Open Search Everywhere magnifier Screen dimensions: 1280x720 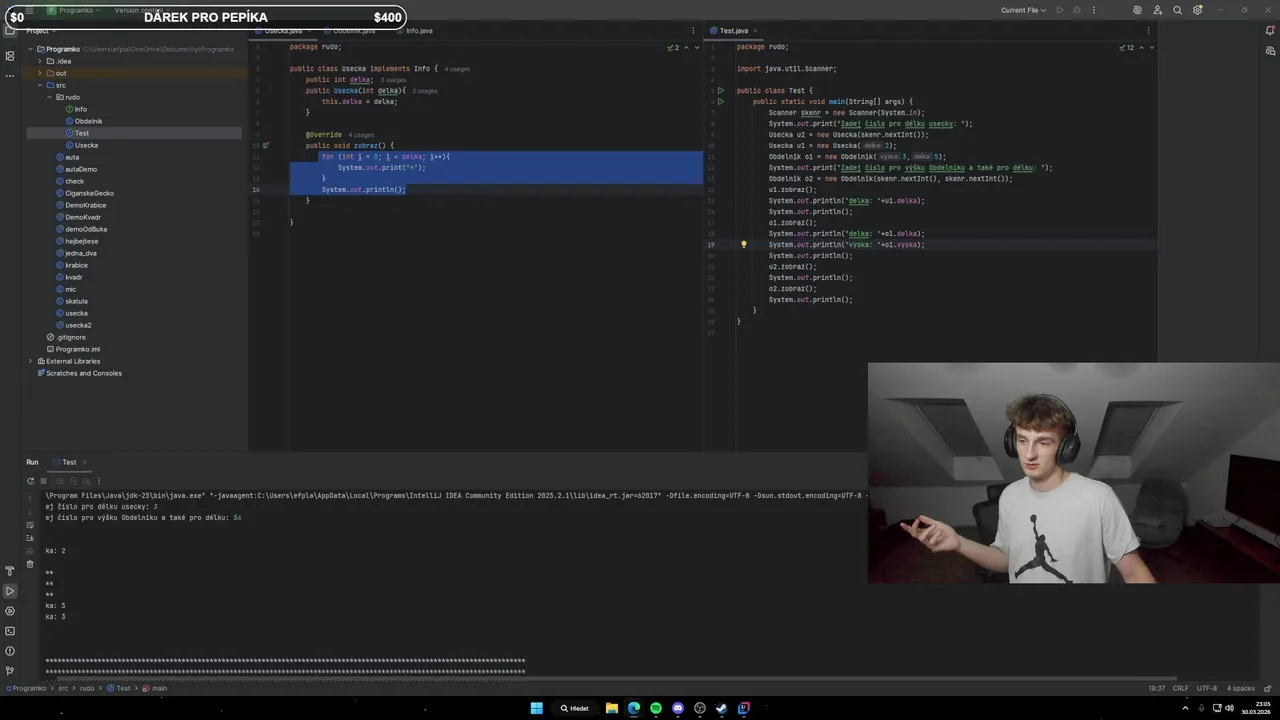(1178, 10)
